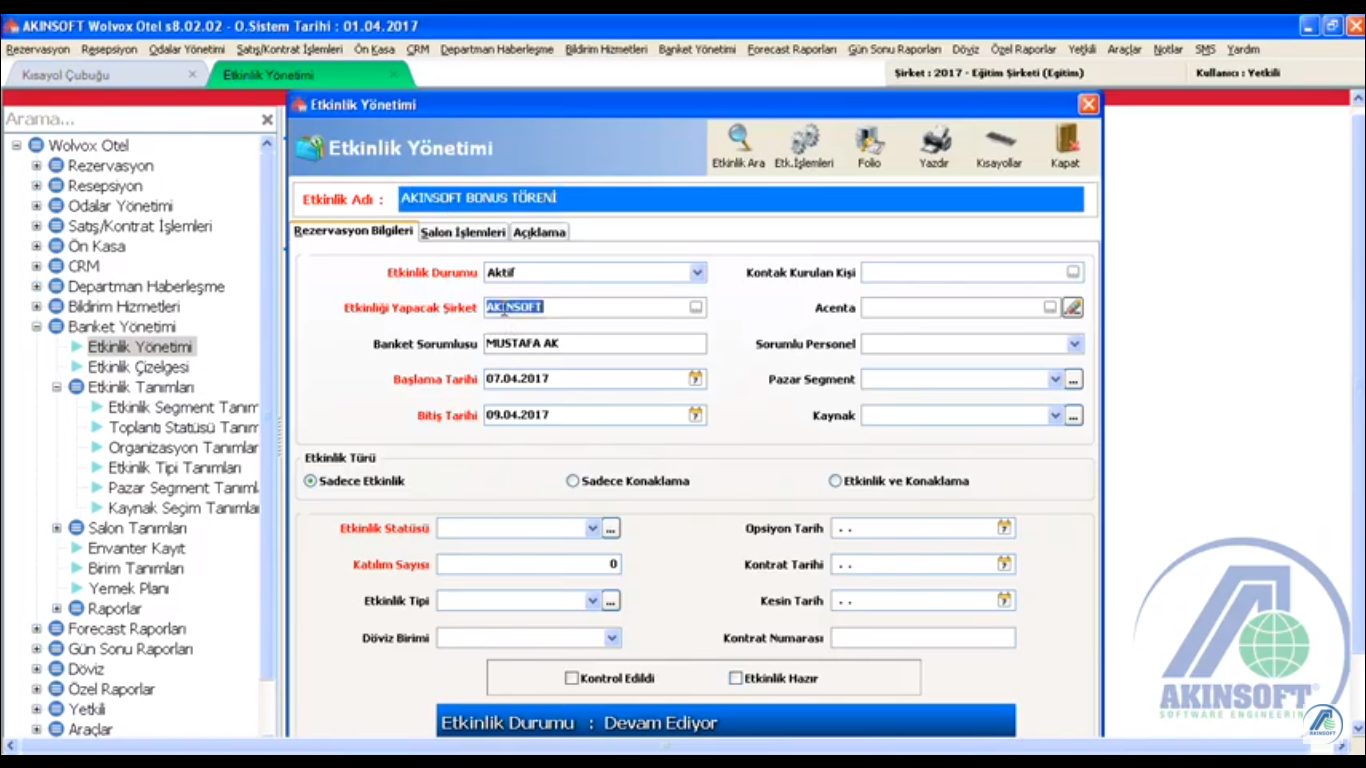1366x768 pixels.
Task: Open calendar picker for Bitiş Tarihi
Action: [x=696, y=415]
